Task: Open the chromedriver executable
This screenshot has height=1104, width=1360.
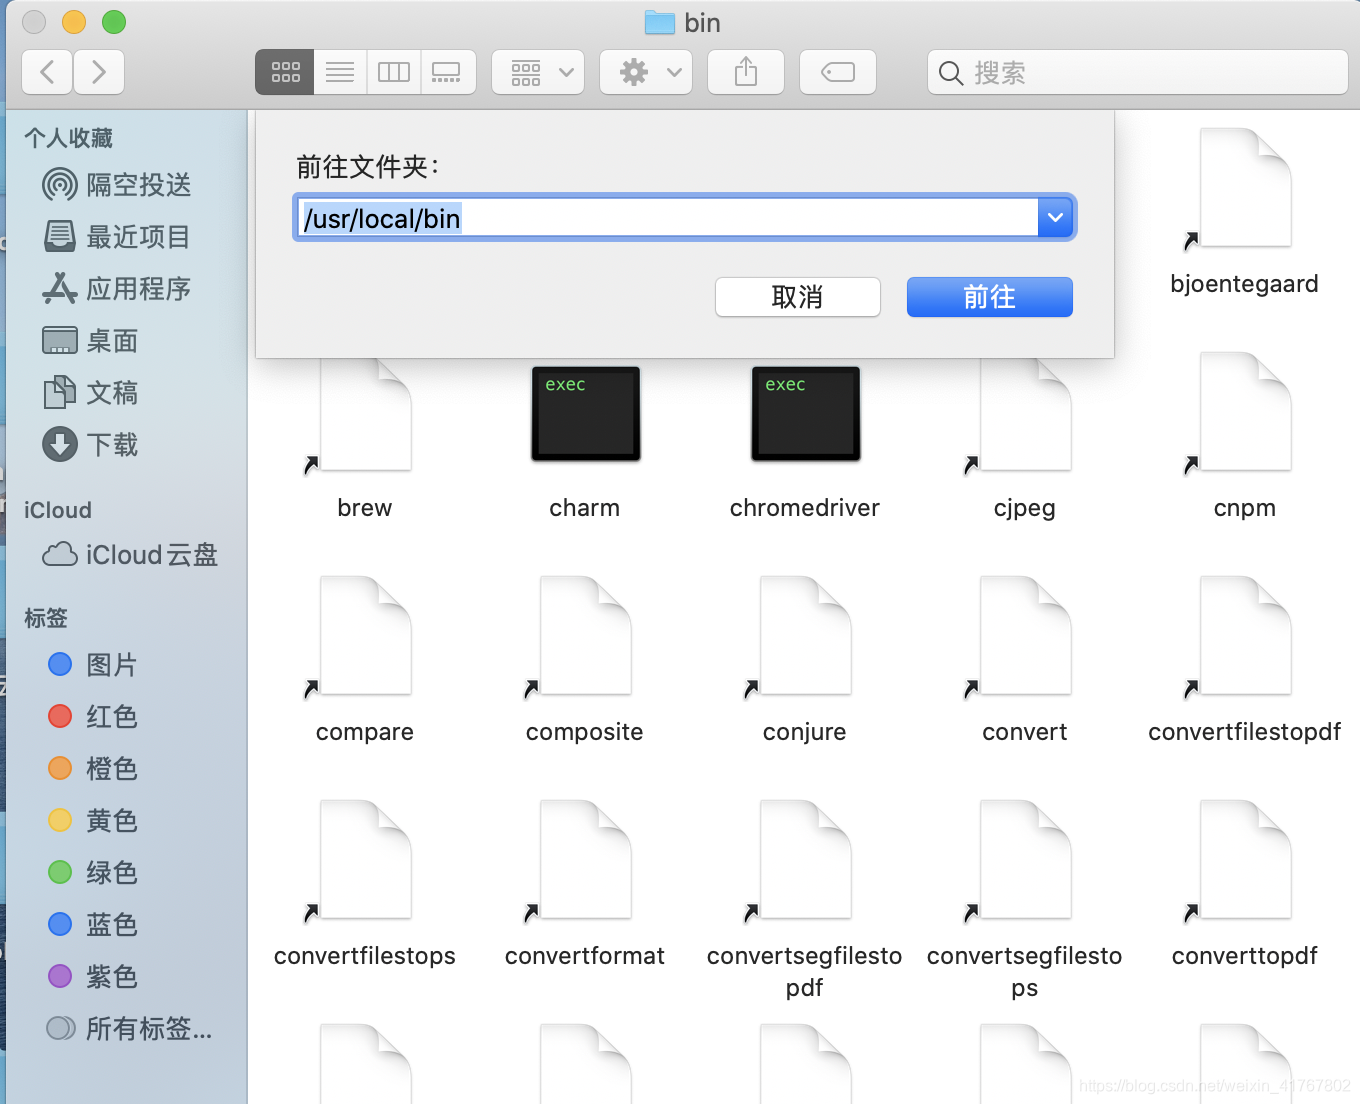Action: pyautogui.click(x=805, y=413)
